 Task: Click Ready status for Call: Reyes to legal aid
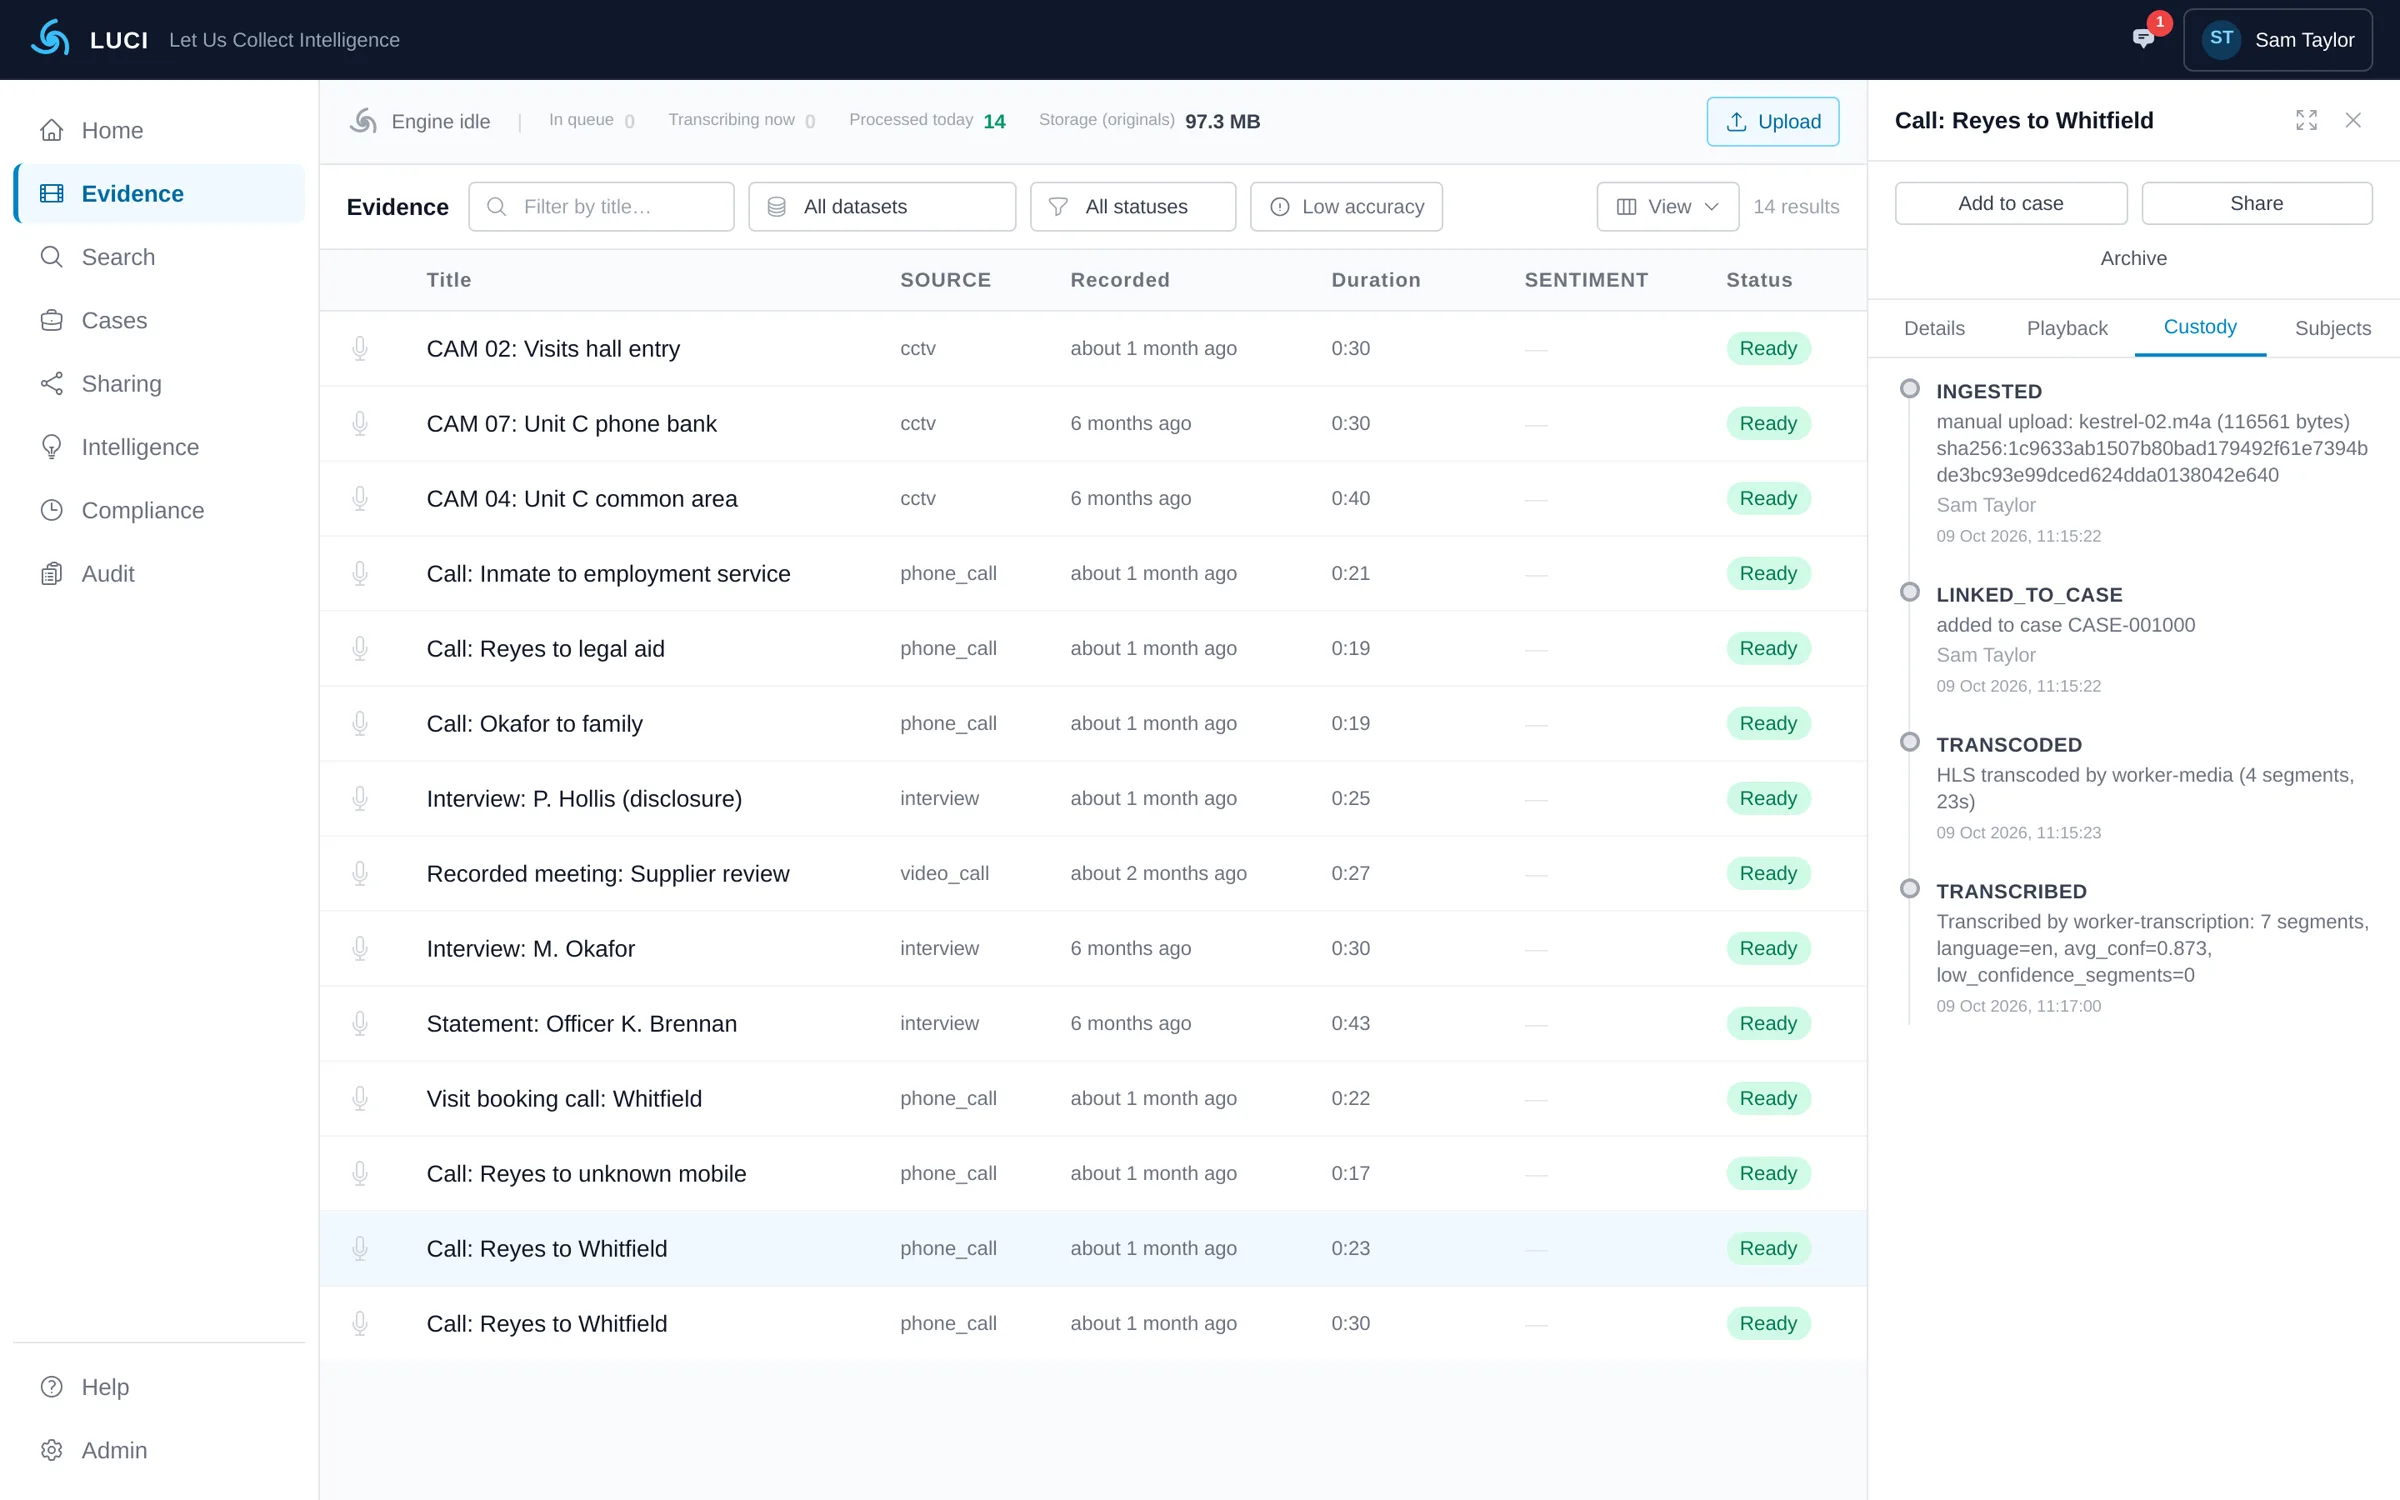click(x=1768, y=649)
